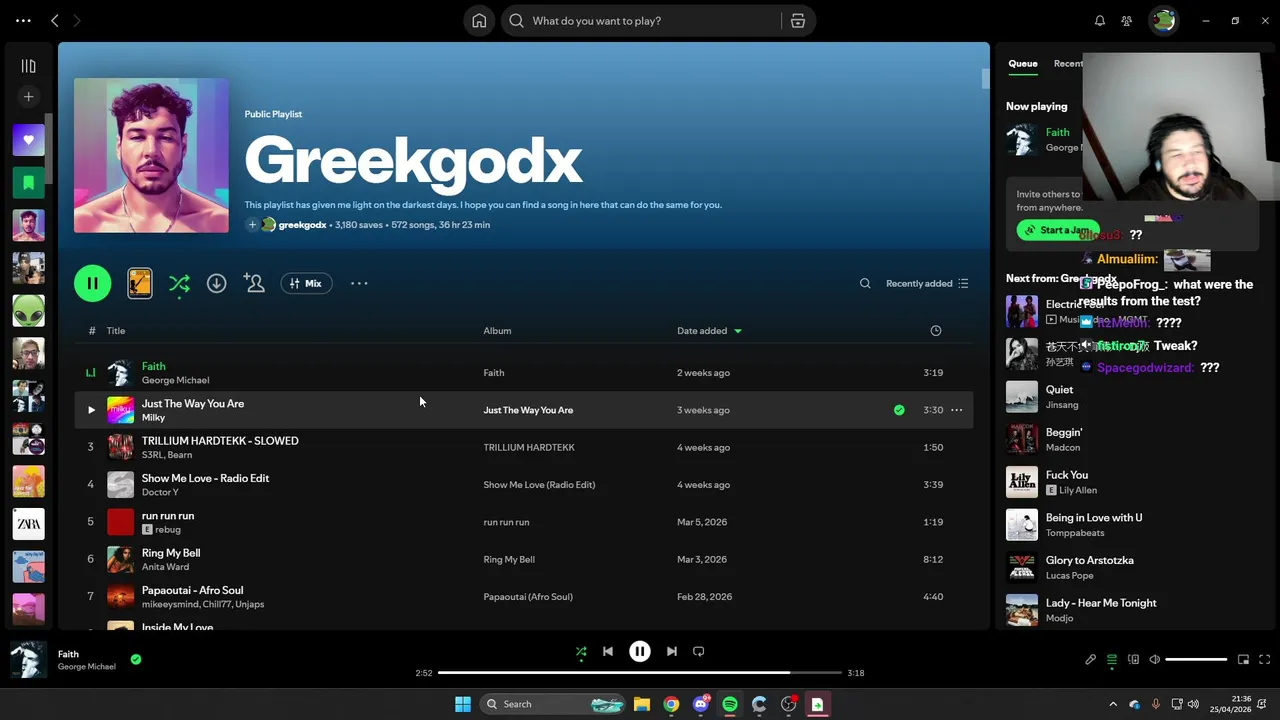Enter full screen mode
Viewport: 1280px width, 720px height.
[x=1265, y=660]
